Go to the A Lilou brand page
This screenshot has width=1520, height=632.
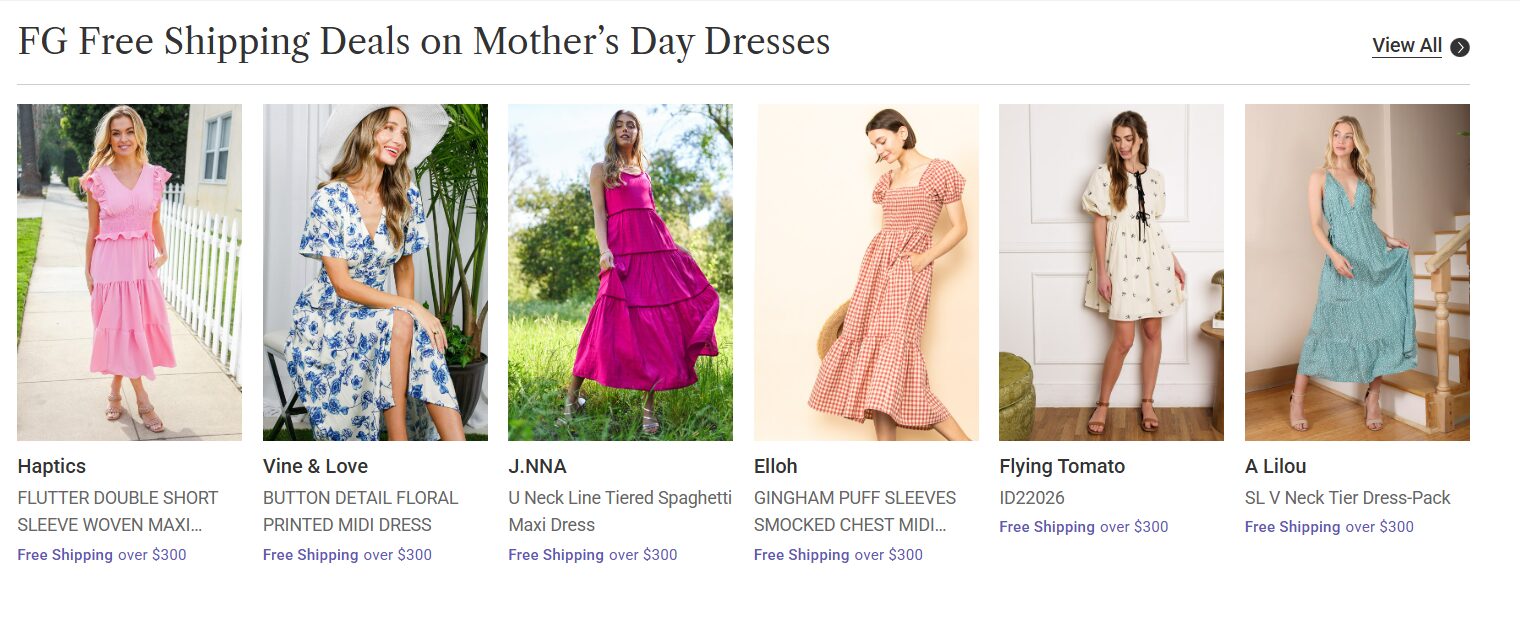pos(1276,466)
